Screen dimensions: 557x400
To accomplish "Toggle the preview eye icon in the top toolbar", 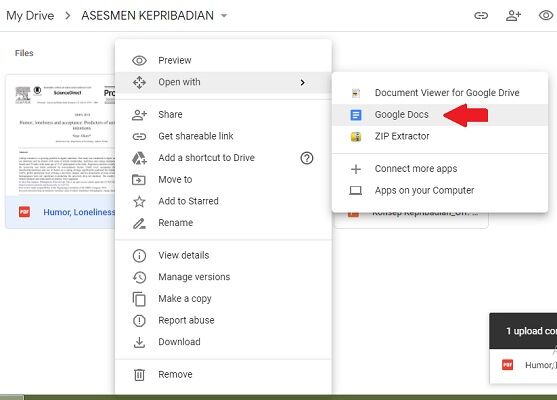I will point(546,15).
